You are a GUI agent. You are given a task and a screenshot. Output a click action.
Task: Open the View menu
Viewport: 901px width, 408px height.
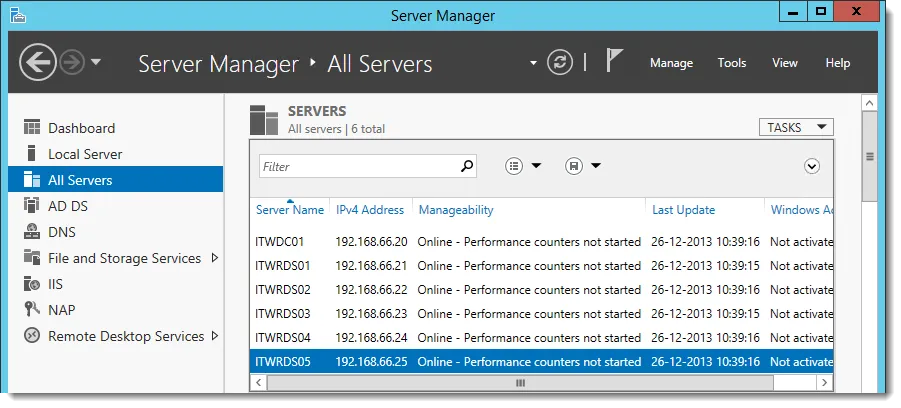784,63
